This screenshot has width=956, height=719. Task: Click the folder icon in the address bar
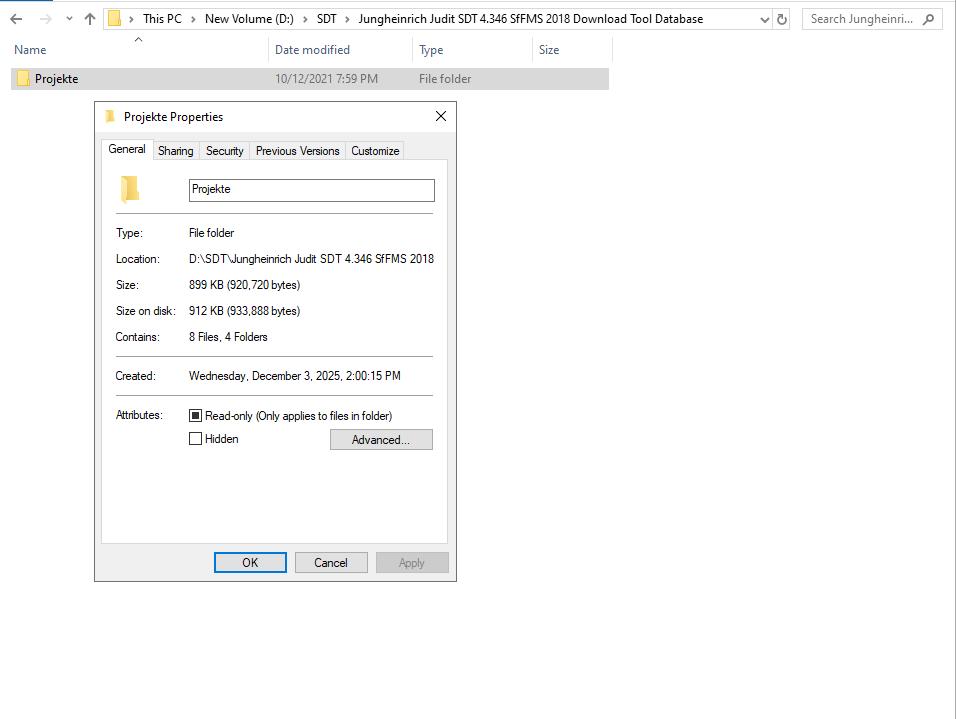pyautogui.click(x=115, y=18)
